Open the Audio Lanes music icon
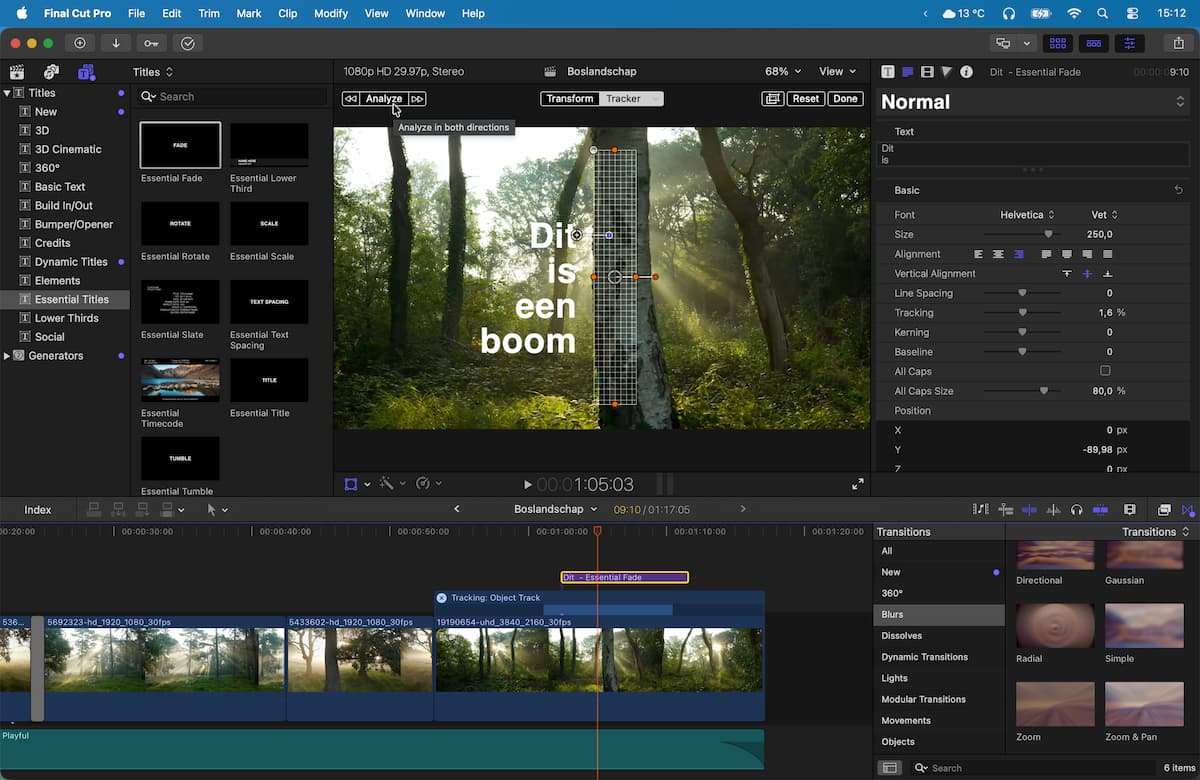Viewport: 1200px width, 780px height. click(980, 510)
